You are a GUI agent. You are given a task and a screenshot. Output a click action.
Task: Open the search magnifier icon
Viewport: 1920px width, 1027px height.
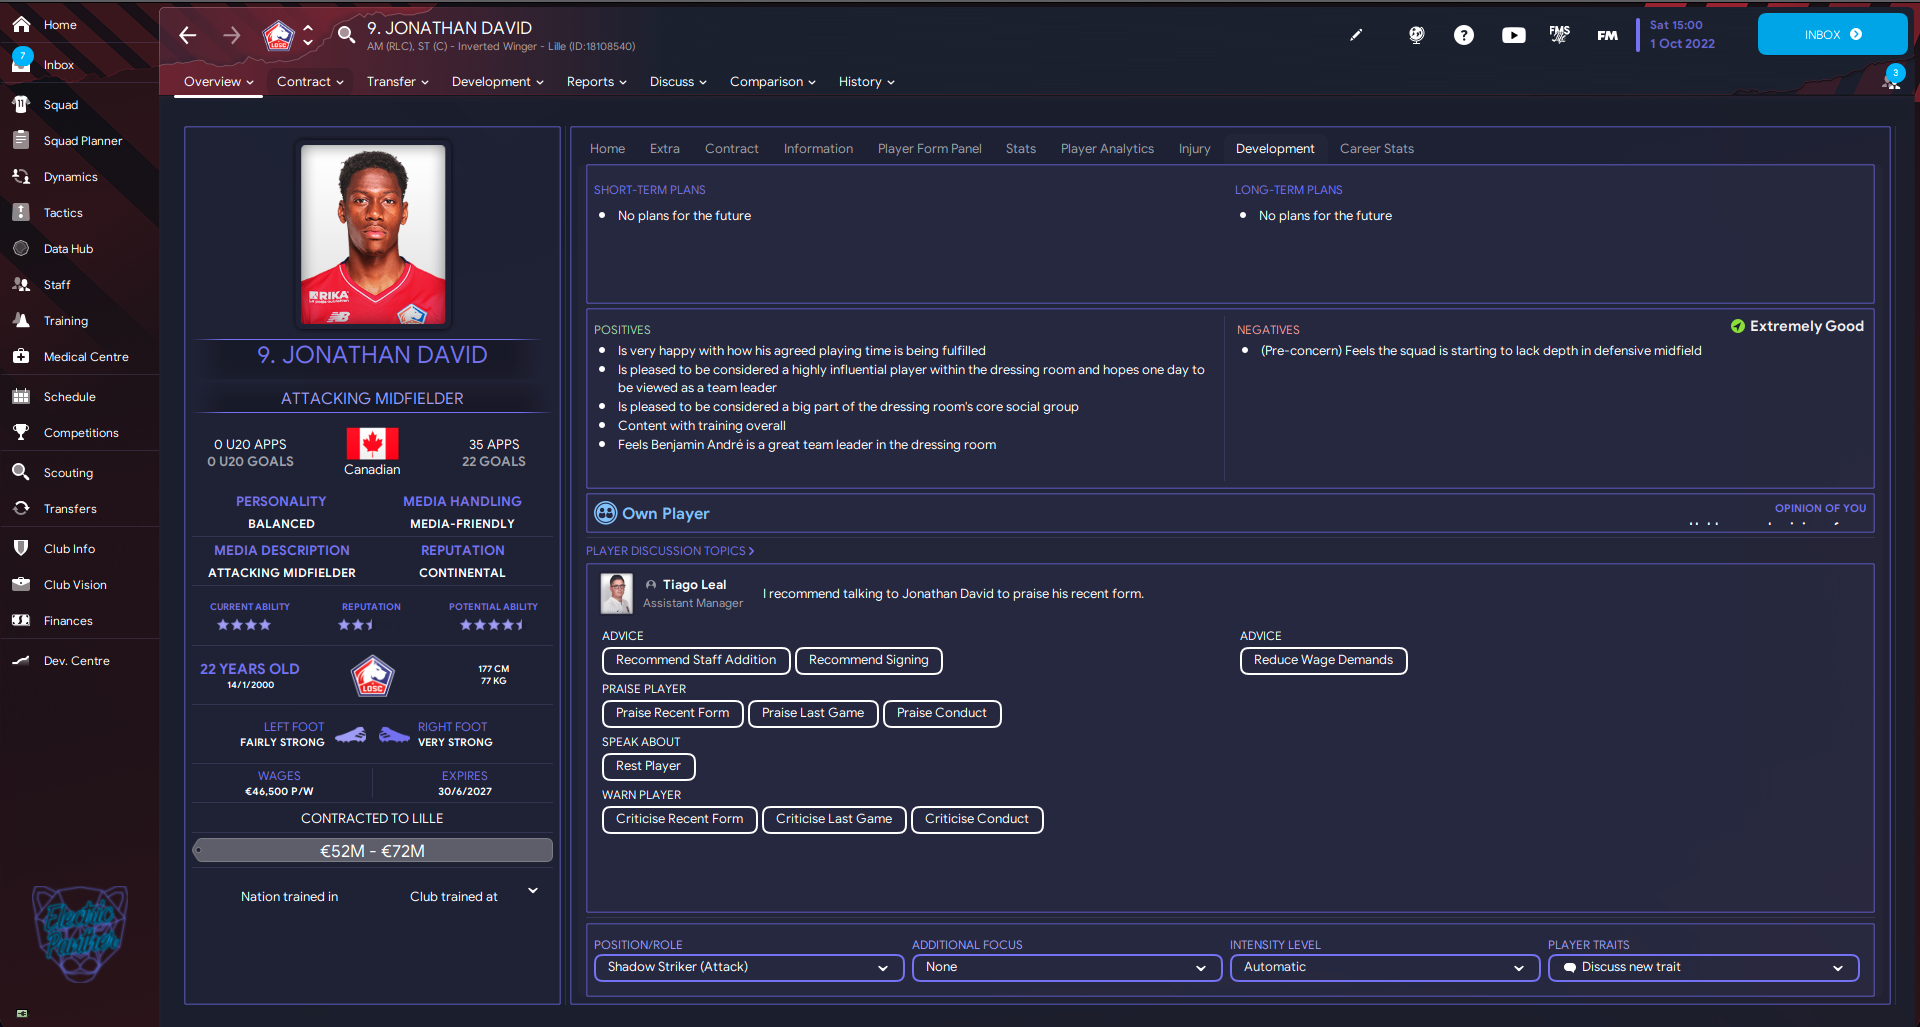coord(346,35)
